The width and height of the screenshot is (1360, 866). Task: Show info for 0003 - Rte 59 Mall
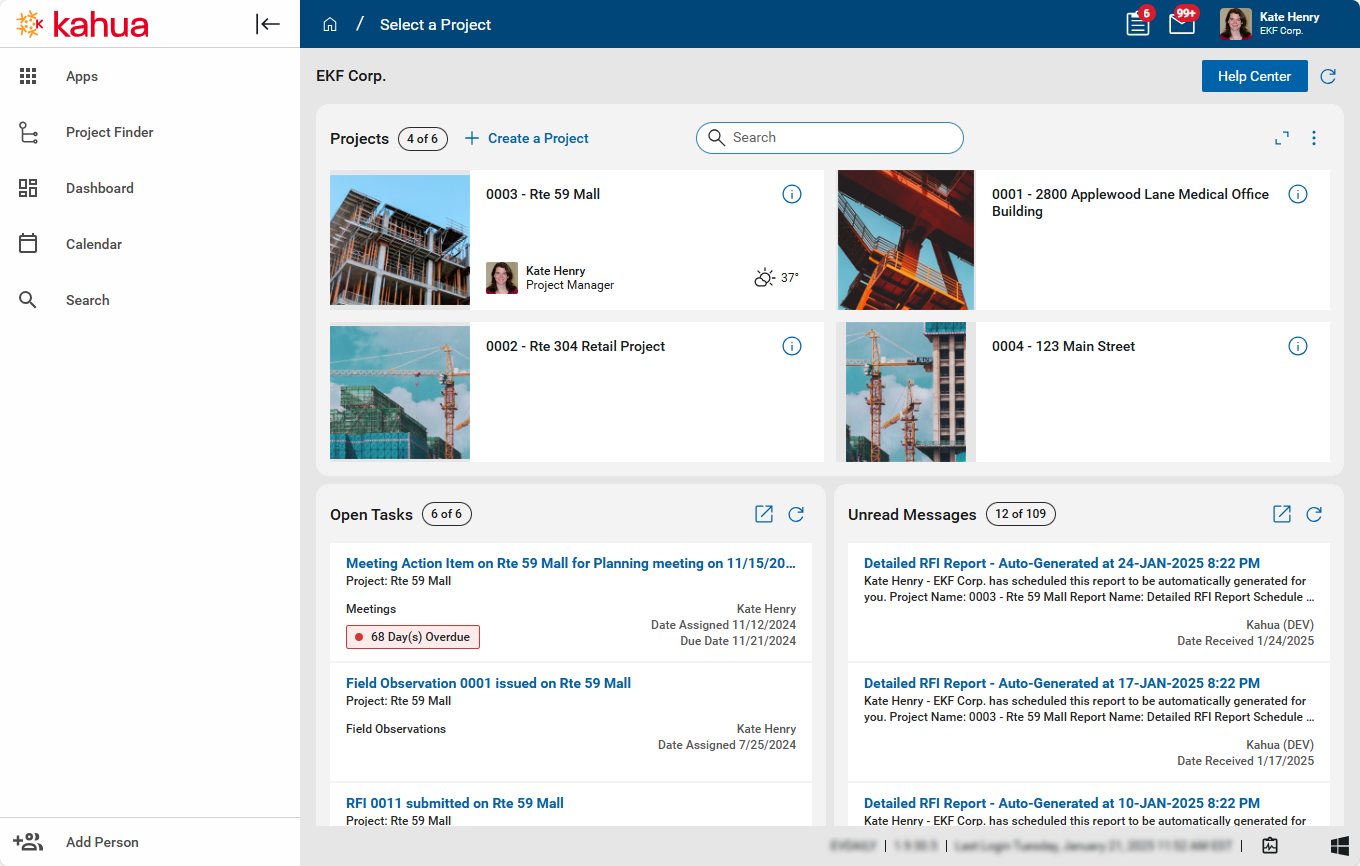[x=791, y=194]
